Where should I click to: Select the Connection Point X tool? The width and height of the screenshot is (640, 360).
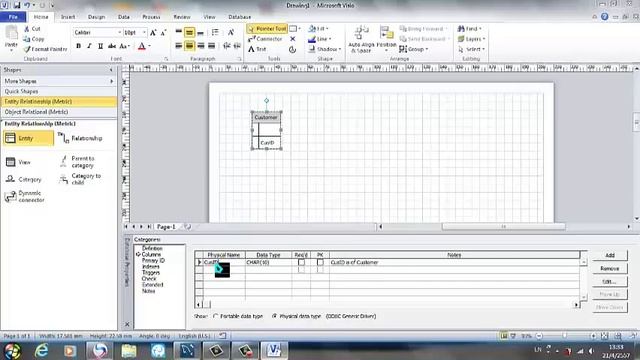(x=293, y=39)
